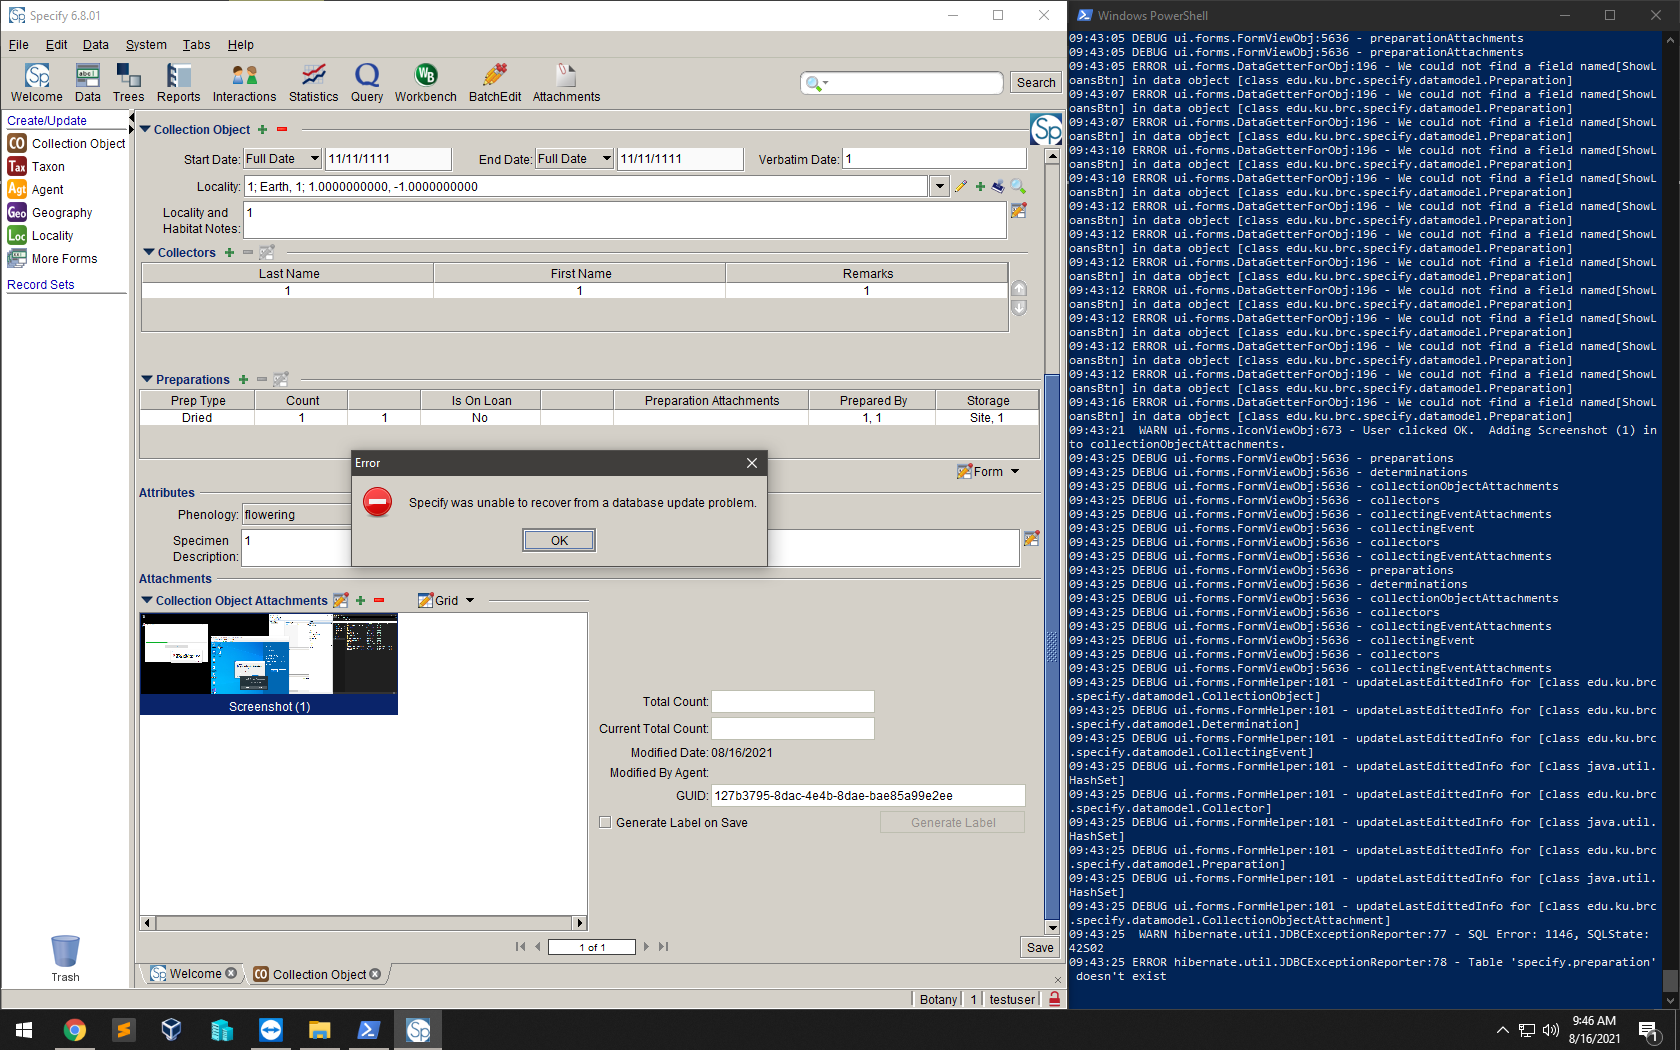Search for a locality using the magnifier icon

pyautogui.click(x=1018, y=186)
